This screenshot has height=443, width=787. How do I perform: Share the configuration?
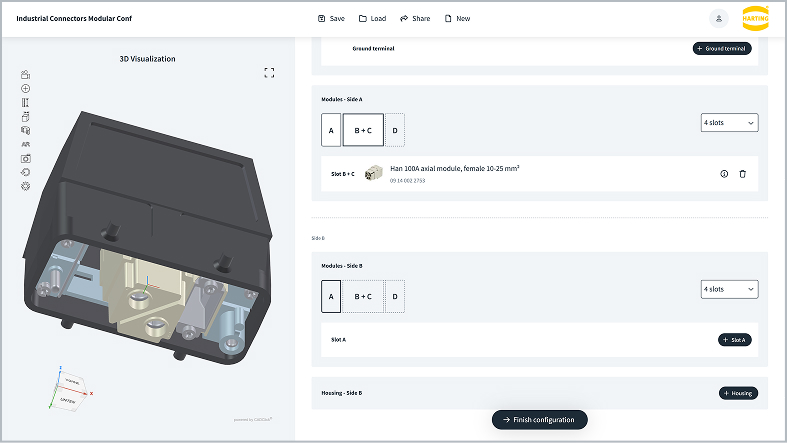coord(415,19)
